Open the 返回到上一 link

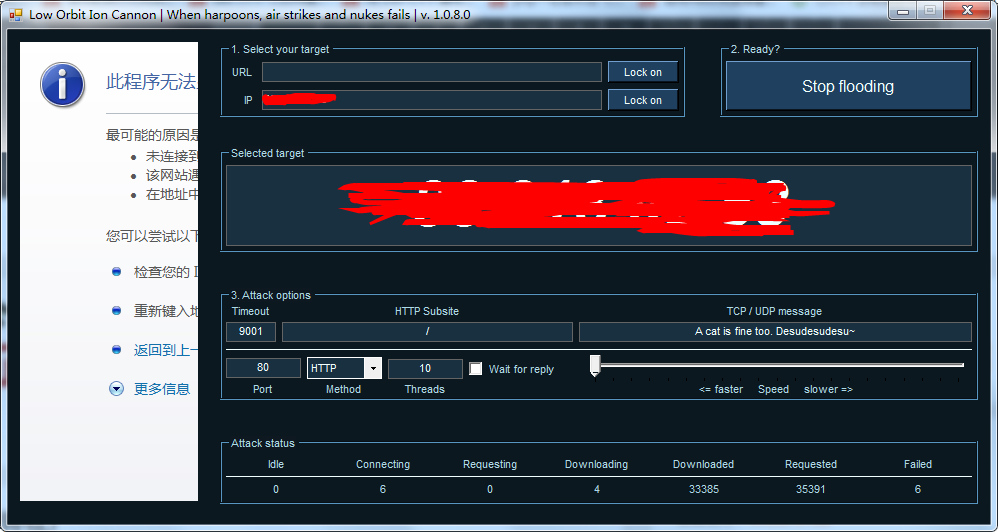coord(165,349)
